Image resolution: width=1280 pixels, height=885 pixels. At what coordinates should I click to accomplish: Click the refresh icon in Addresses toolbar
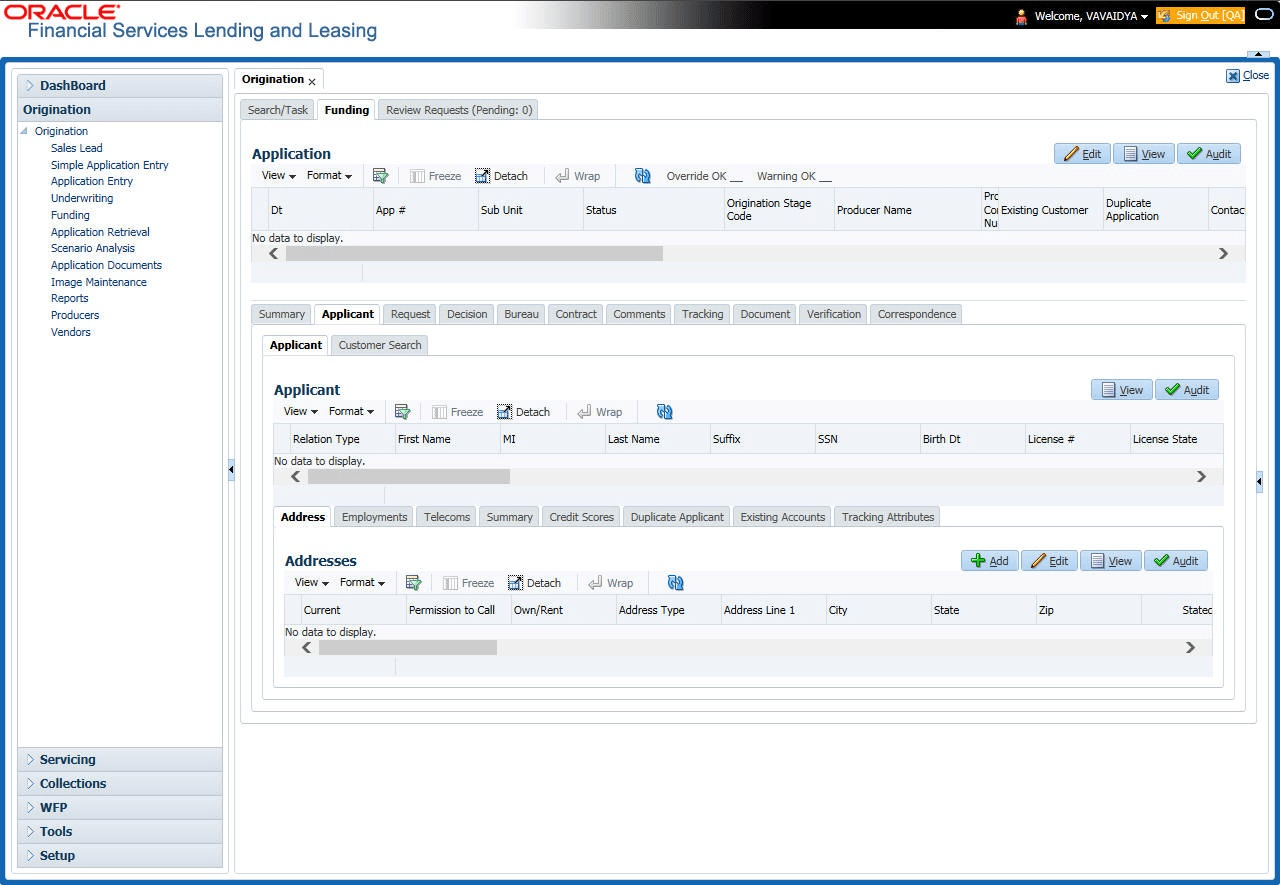coord(676,583)
